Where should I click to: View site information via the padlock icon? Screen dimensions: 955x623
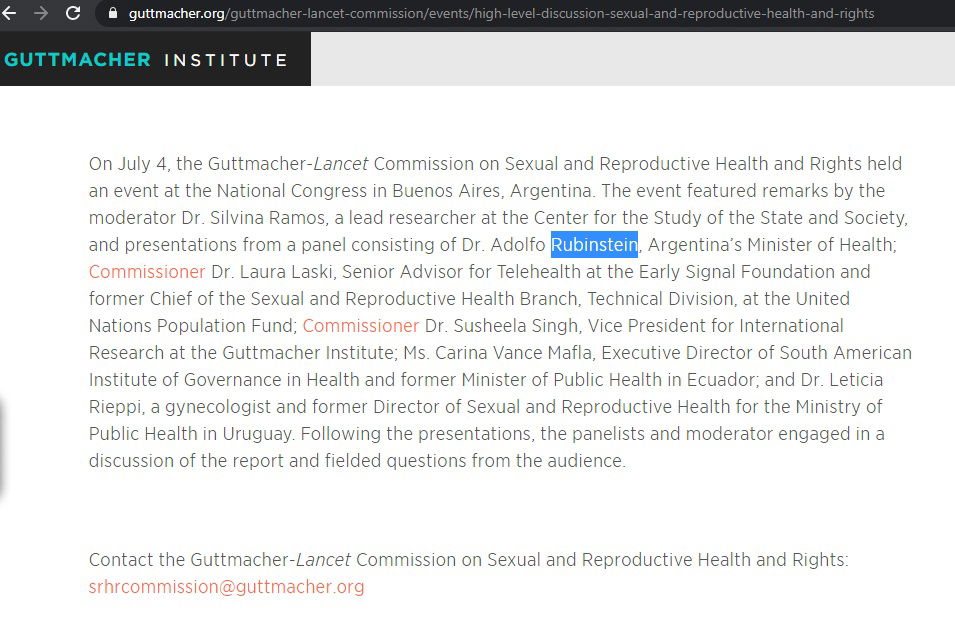(113, 13)
